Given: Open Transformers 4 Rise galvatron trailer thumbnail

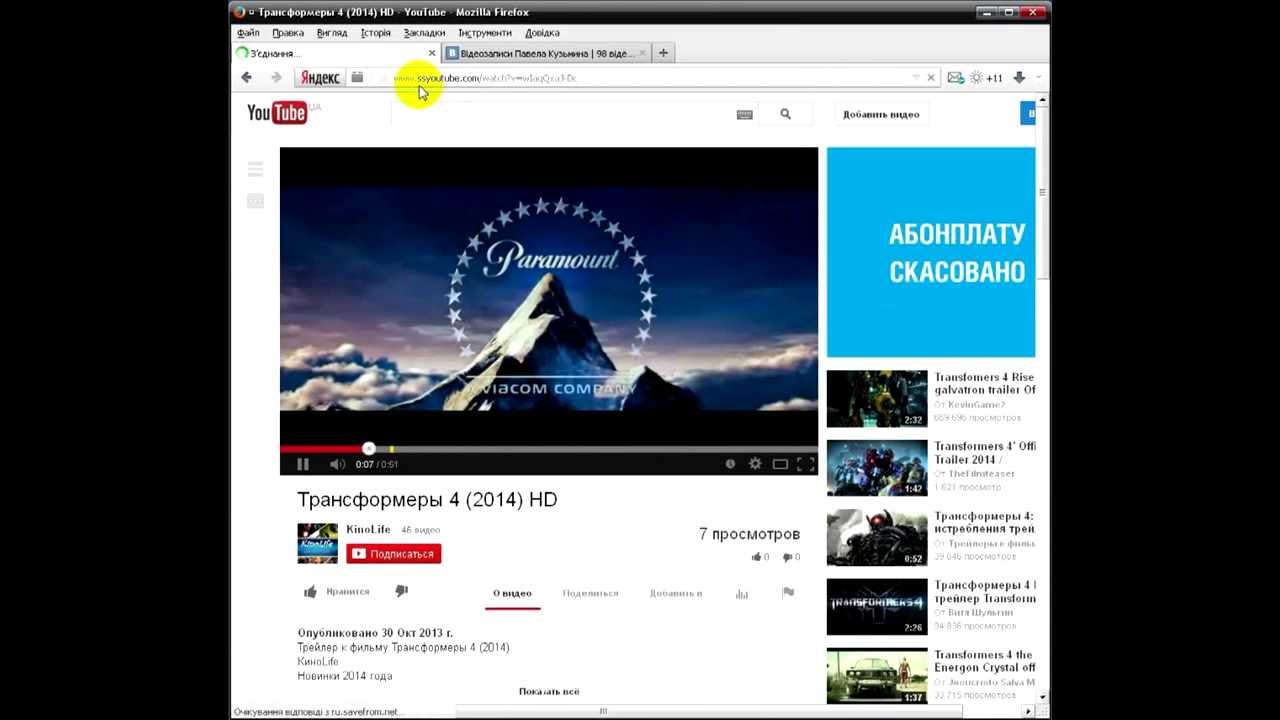Looking at the screenshot, I should 877,399.
